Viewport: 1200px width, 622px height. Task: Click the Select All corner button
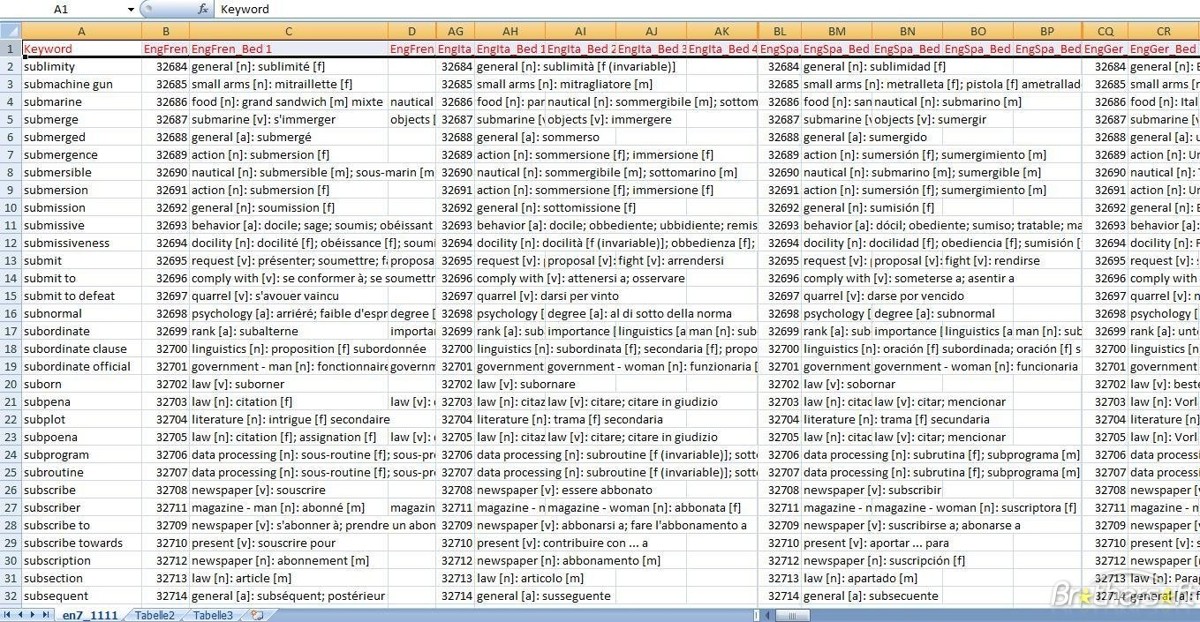pyautogui.click(x=10, y=31)
